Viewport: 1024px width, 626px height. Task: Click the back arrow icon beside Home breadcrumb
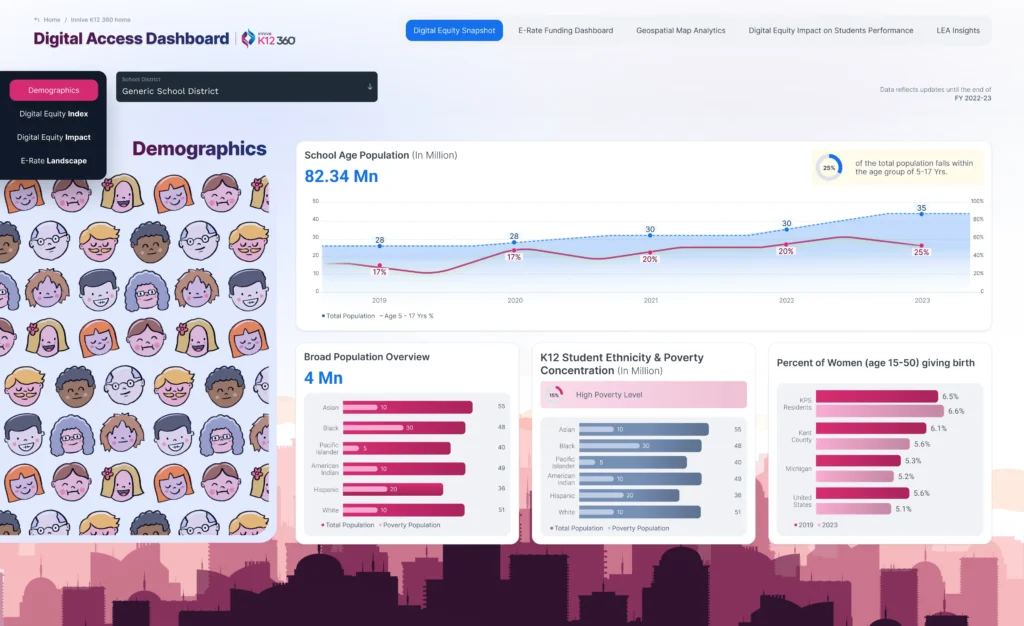point(37,20)
